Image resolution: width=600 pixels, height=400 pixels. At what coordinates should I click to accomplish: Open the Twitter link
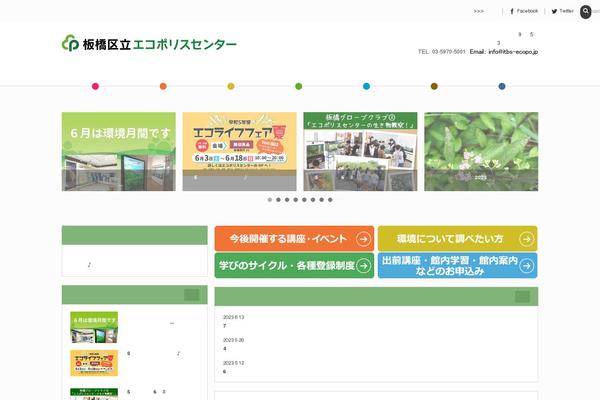pyautogui.click(x=562, y=11)
